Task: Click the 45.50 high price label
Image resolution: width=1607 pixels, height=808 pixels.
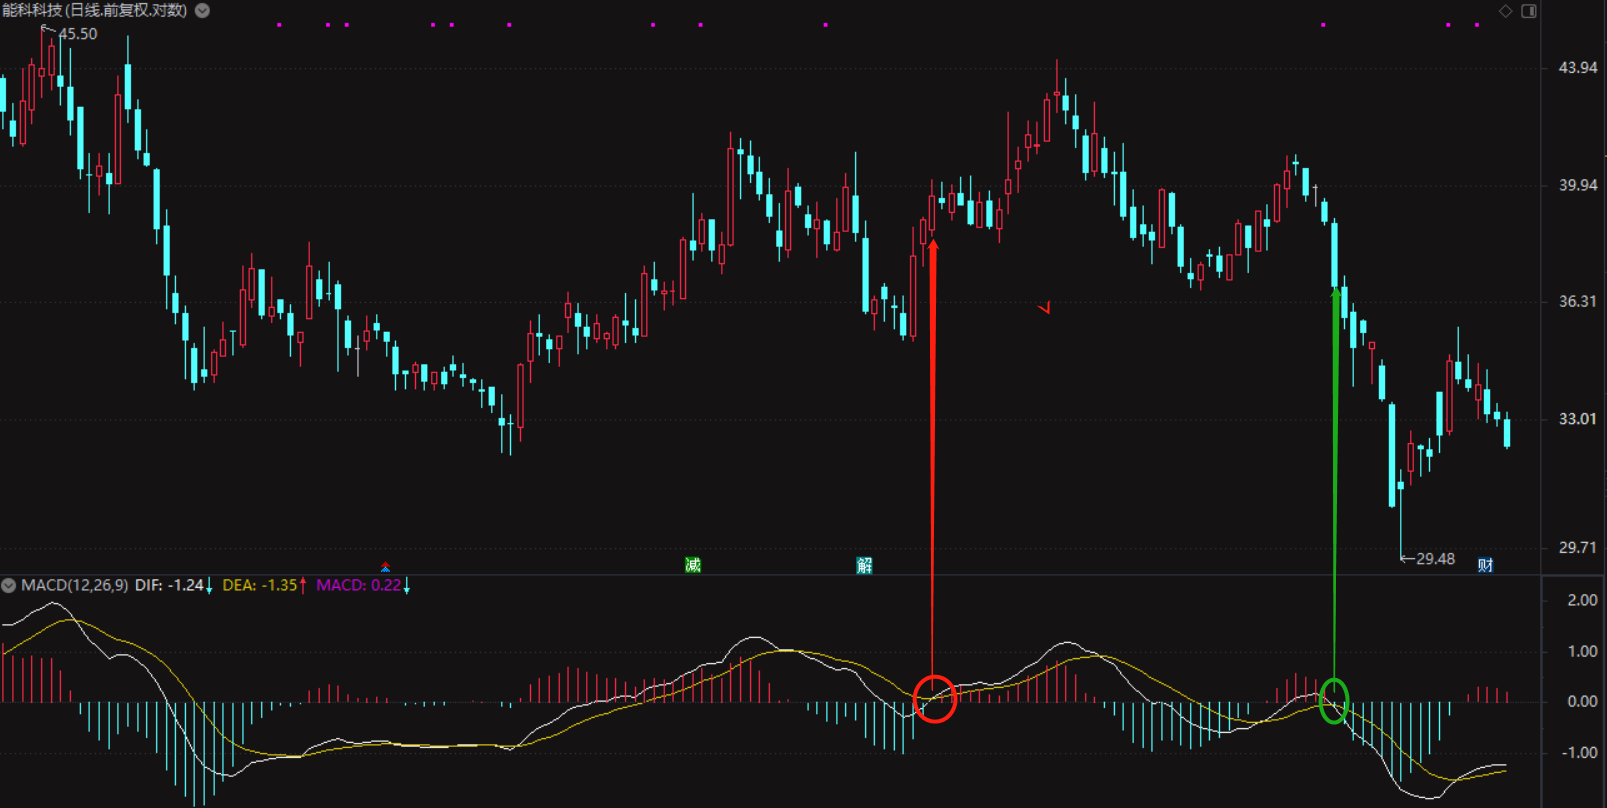Action: [78, 34]
